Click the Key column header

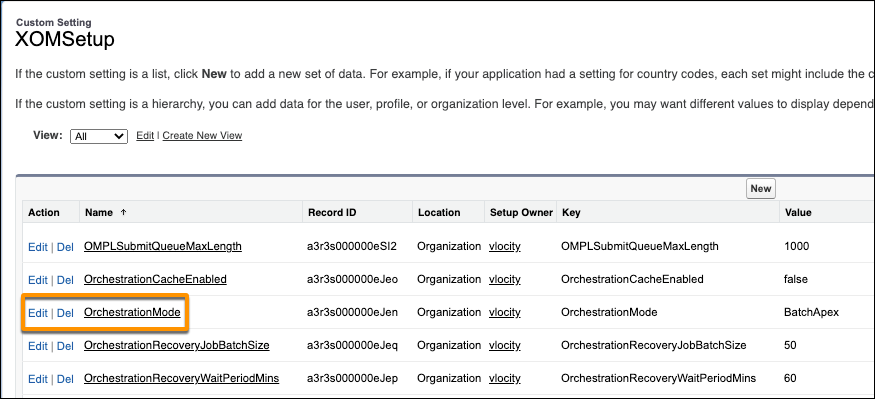(571, 213)
